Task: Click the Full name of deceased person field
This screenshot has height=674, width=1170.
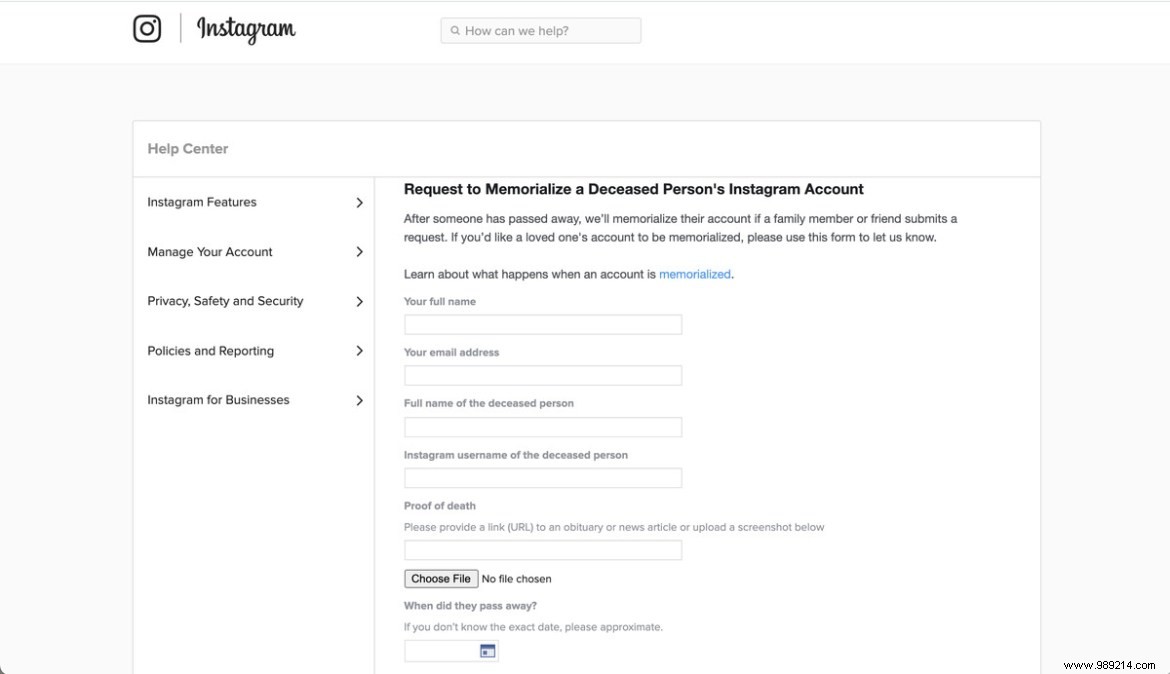Action: [x=542, y=426]
